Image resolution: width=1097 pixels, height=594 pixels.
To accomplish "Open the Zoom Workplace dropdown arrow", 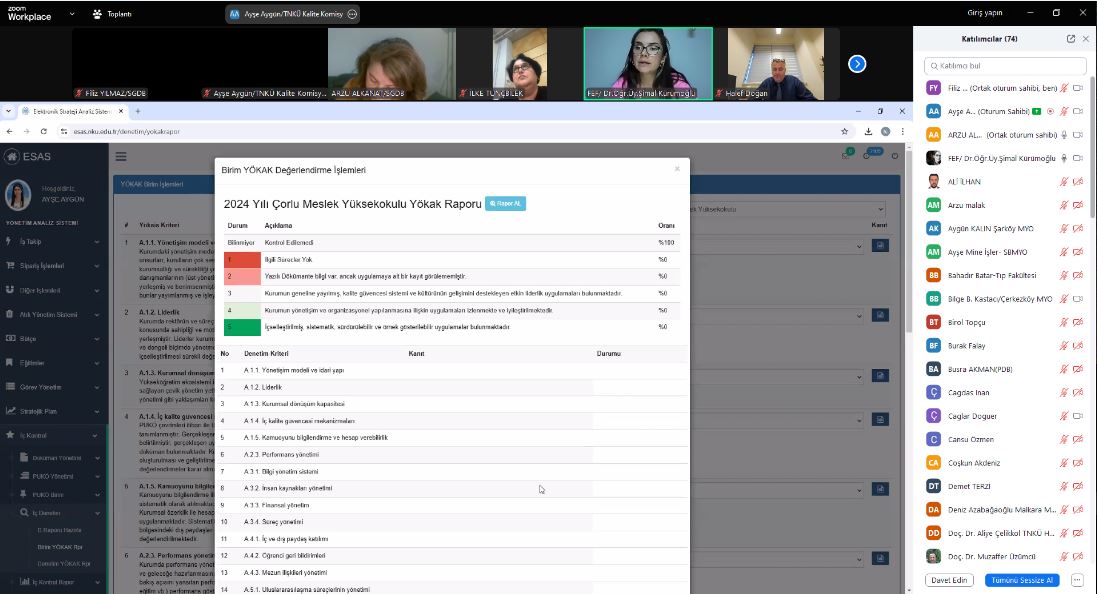I will pos(71,14).
